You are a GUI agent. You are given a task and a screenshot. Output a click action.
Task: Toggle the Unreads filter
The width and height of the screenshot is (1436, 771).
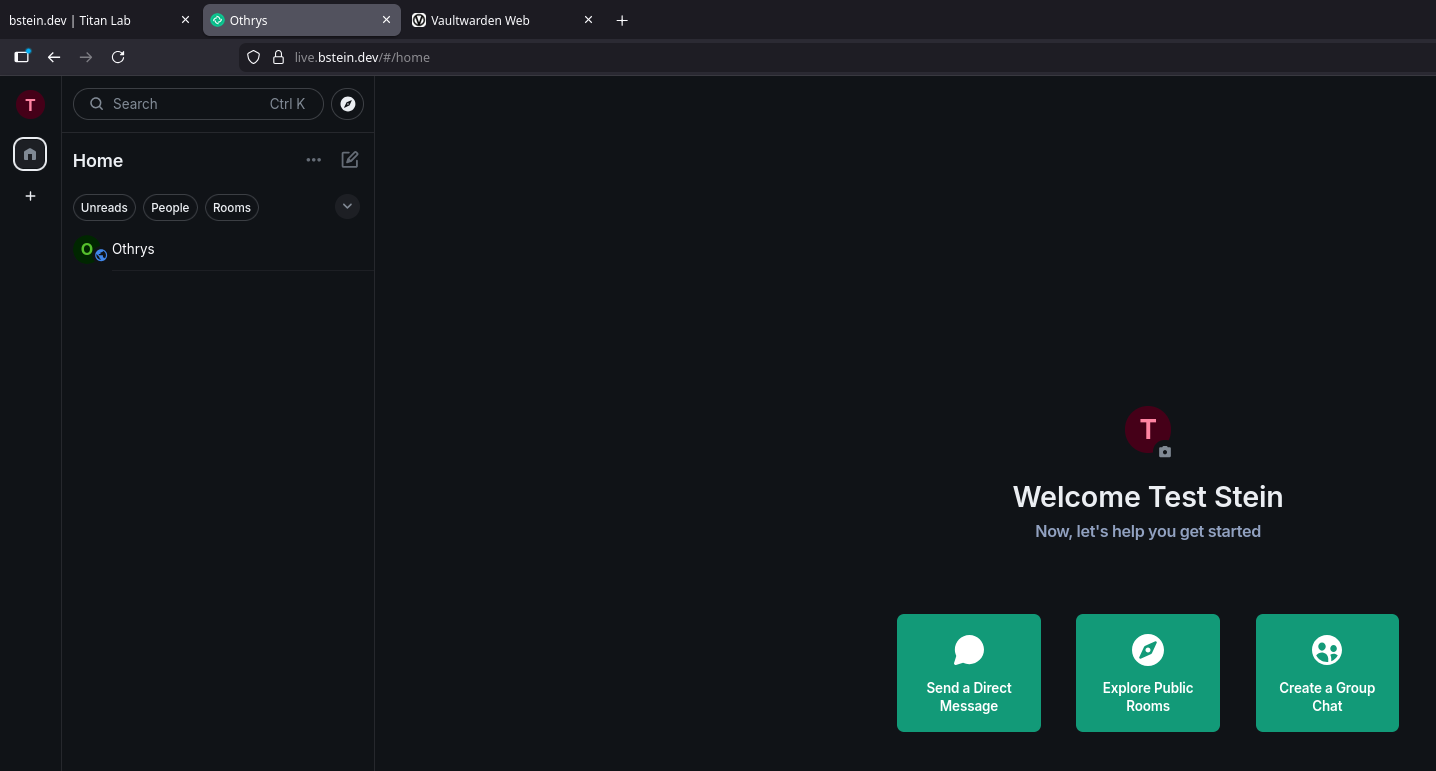(x=104, y=208)
